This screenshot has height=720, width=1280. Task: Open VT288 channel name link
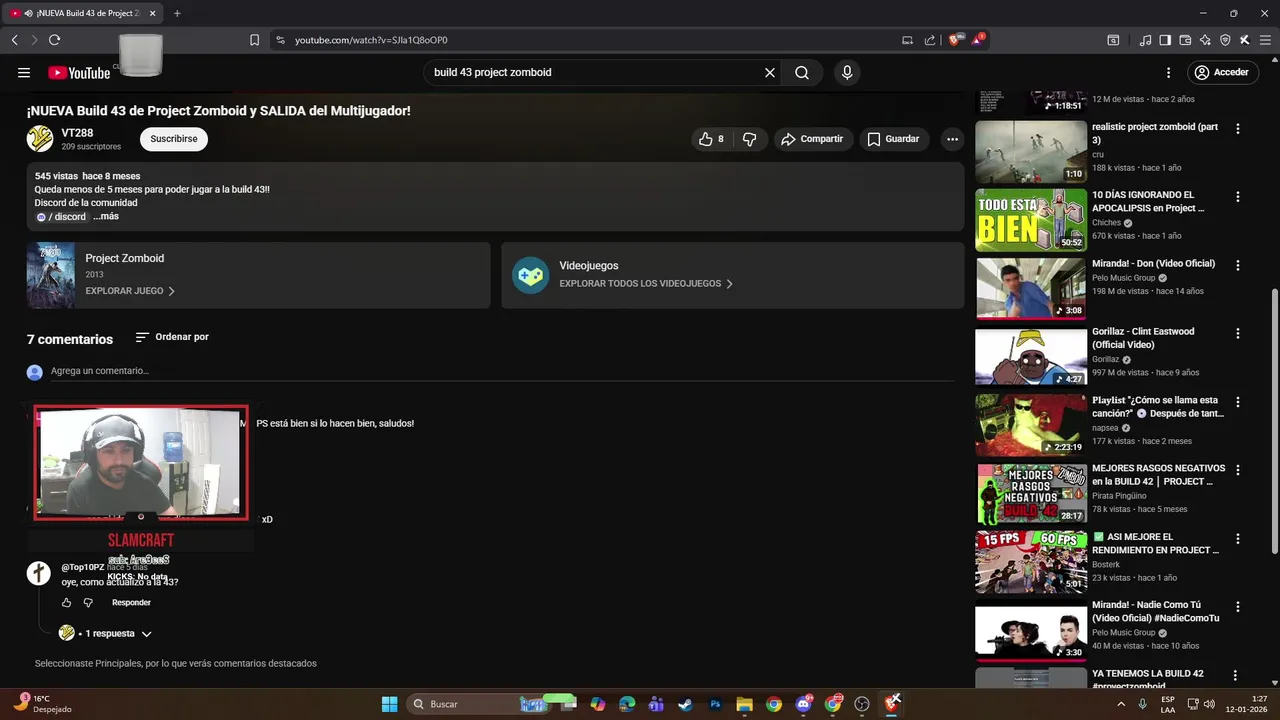[x=77, y=133]
